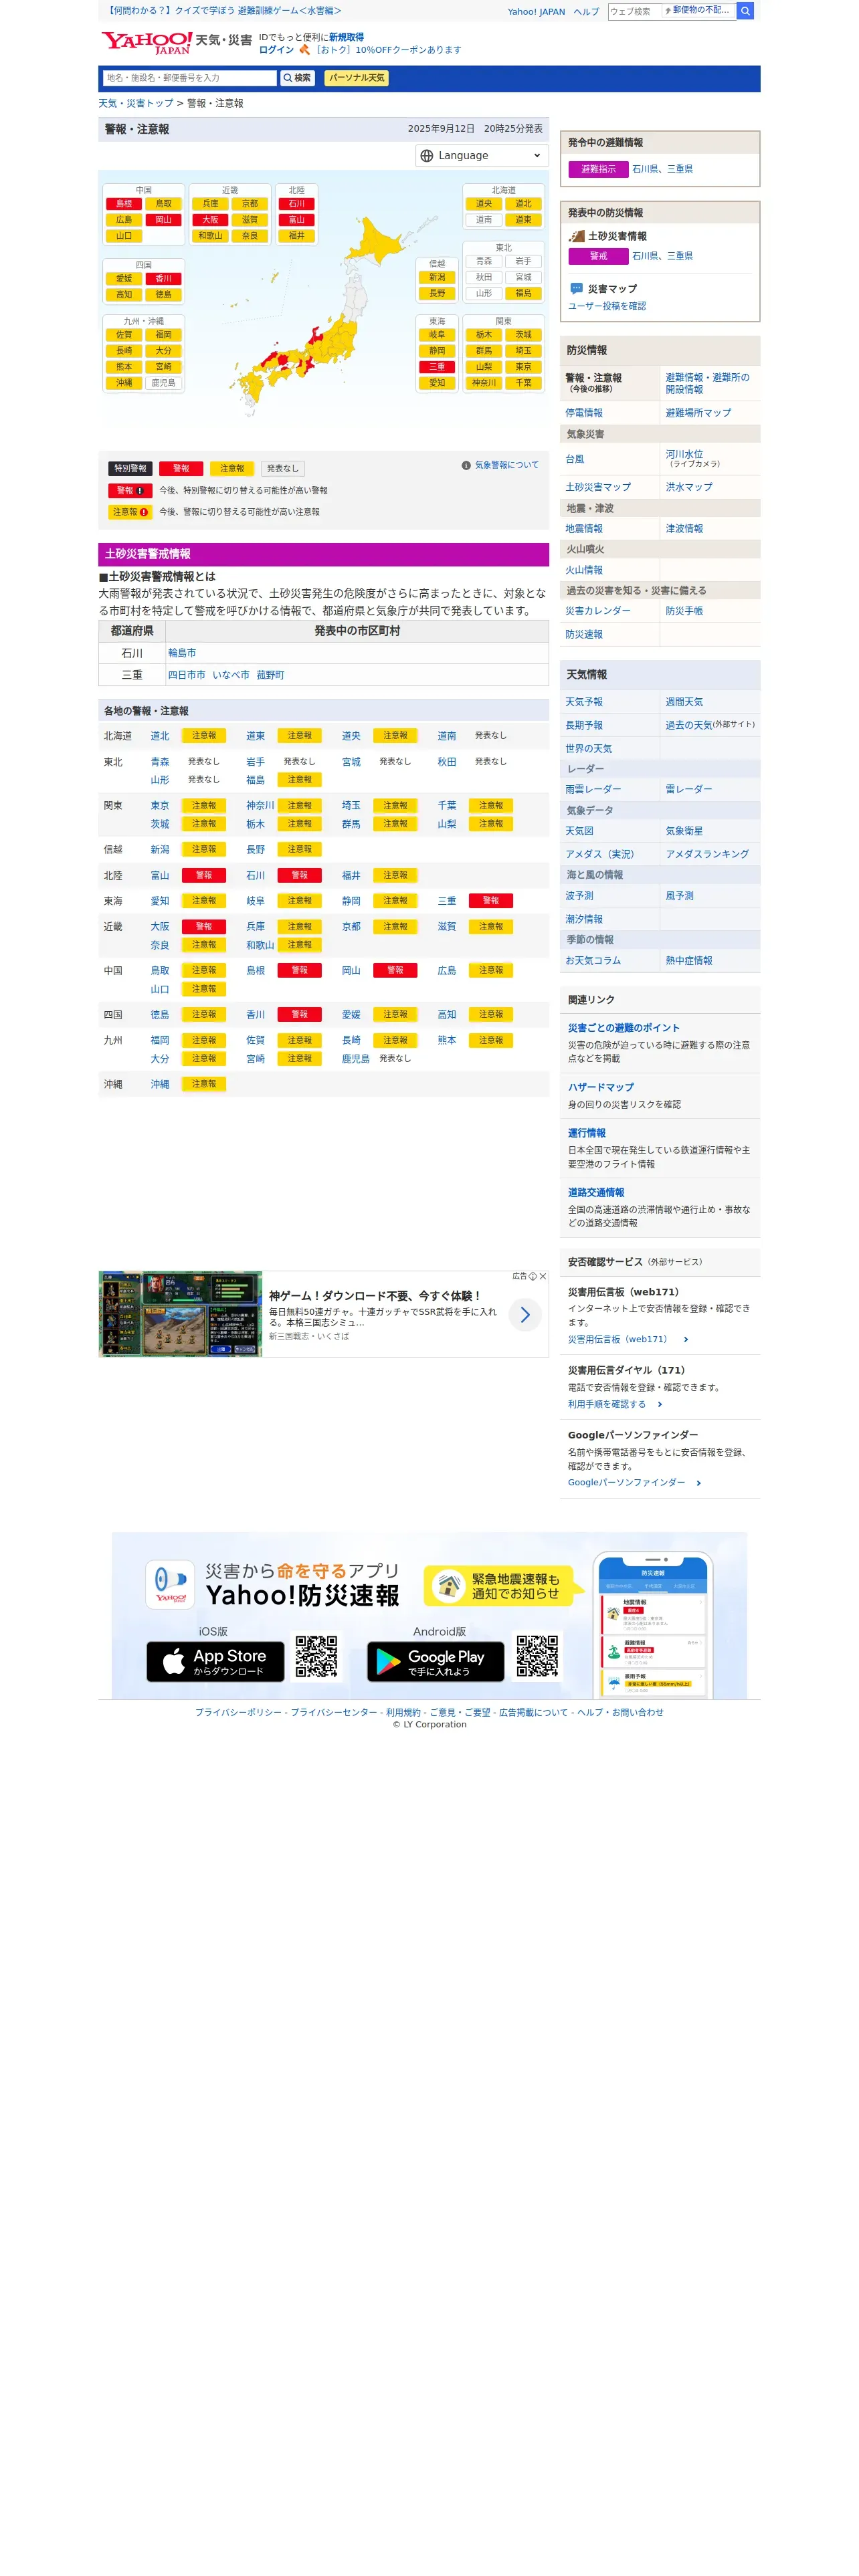The height and width of the screenshot is (2576, 859).
Task: Click the 避難指示 purple badge
Action: [x=598, y=169]
